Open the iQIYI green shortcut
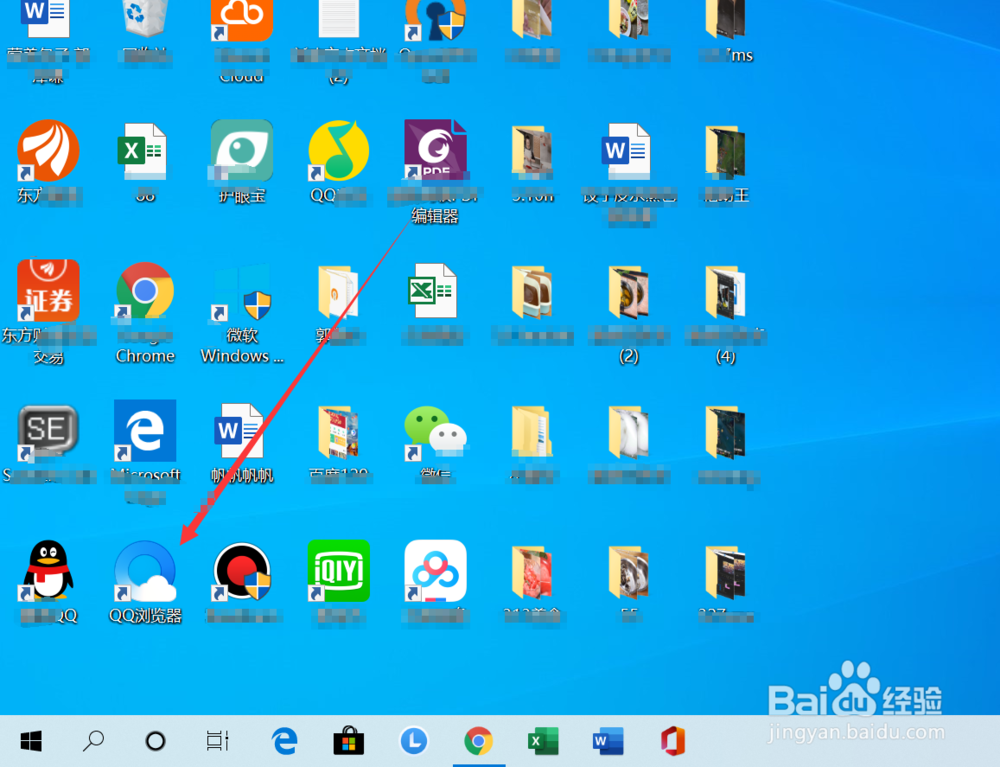Viewport: 1000px width, 767px height. point(339,571)
